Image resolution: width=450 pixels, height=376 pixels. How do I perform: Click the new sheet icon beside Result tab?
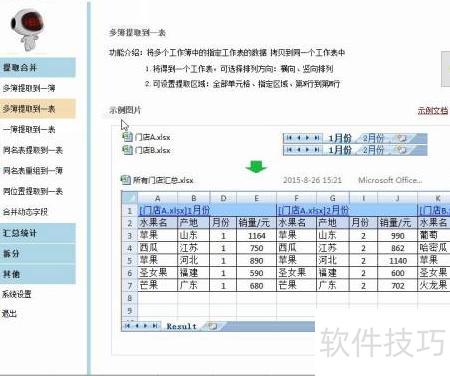[x=212, y=326]
